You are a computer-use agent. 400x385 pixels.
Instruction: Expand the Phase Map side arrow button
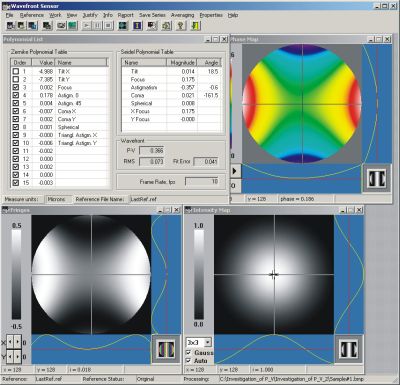[235, 171]
